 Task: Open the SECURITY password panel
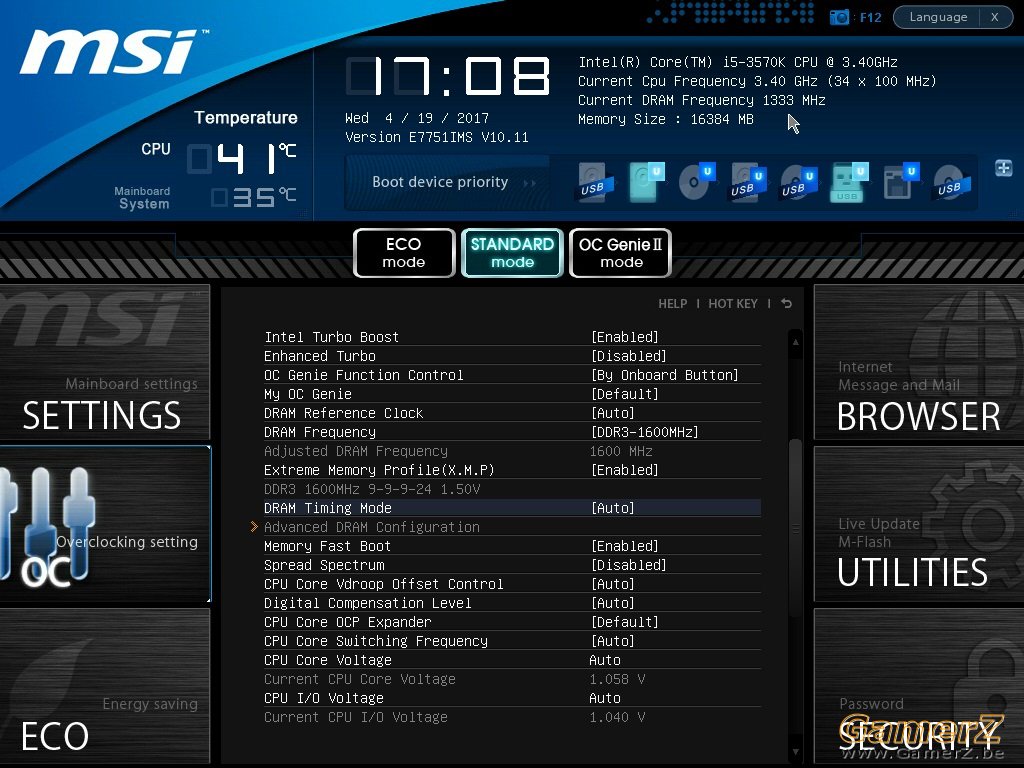pyautogui.click(x=919, y=686)
